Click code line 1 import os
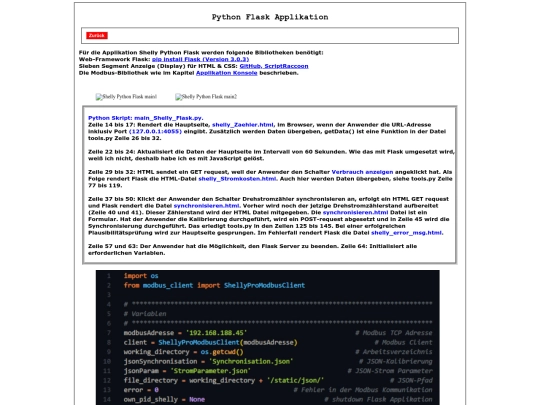Viewport: 540px width, 405px height. tap(141, 276)
